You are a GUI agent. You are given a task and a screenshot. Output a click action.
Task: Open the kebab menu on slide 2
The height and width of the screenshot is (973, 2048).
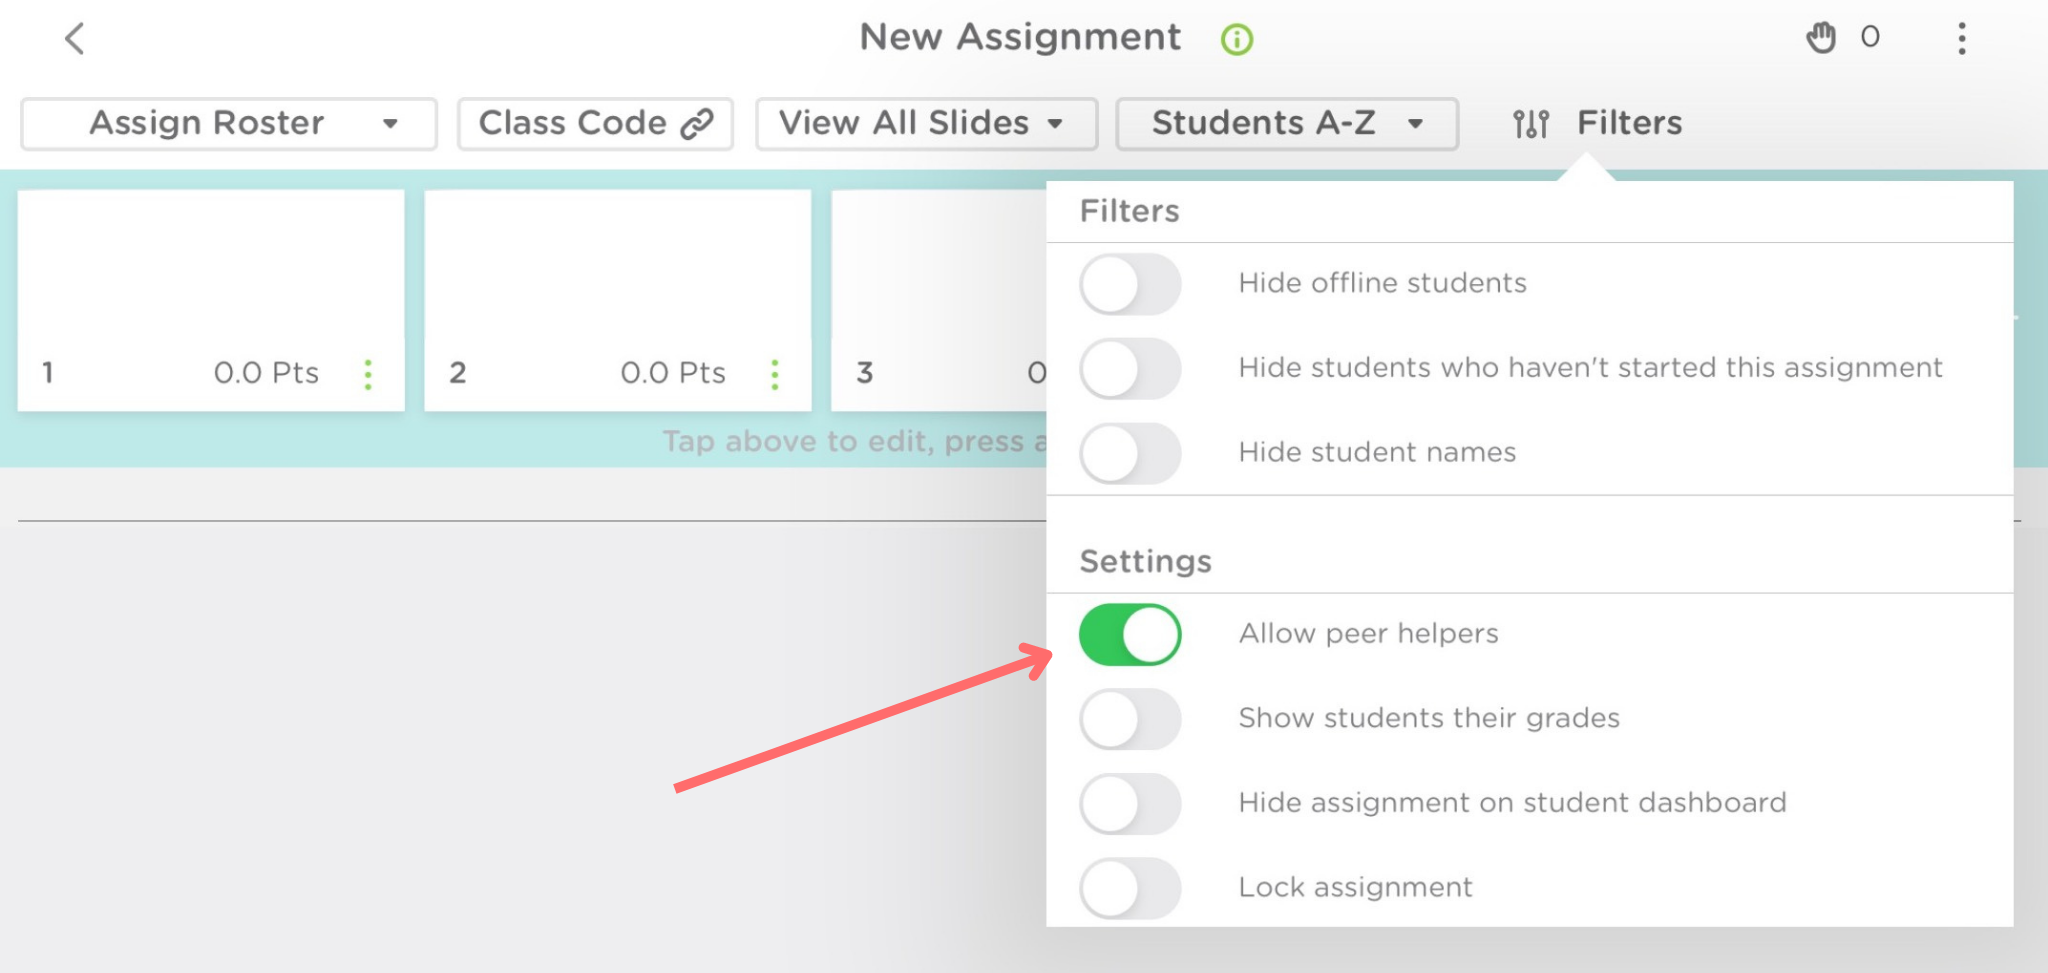pyautogui.click(x=774, y=373)
